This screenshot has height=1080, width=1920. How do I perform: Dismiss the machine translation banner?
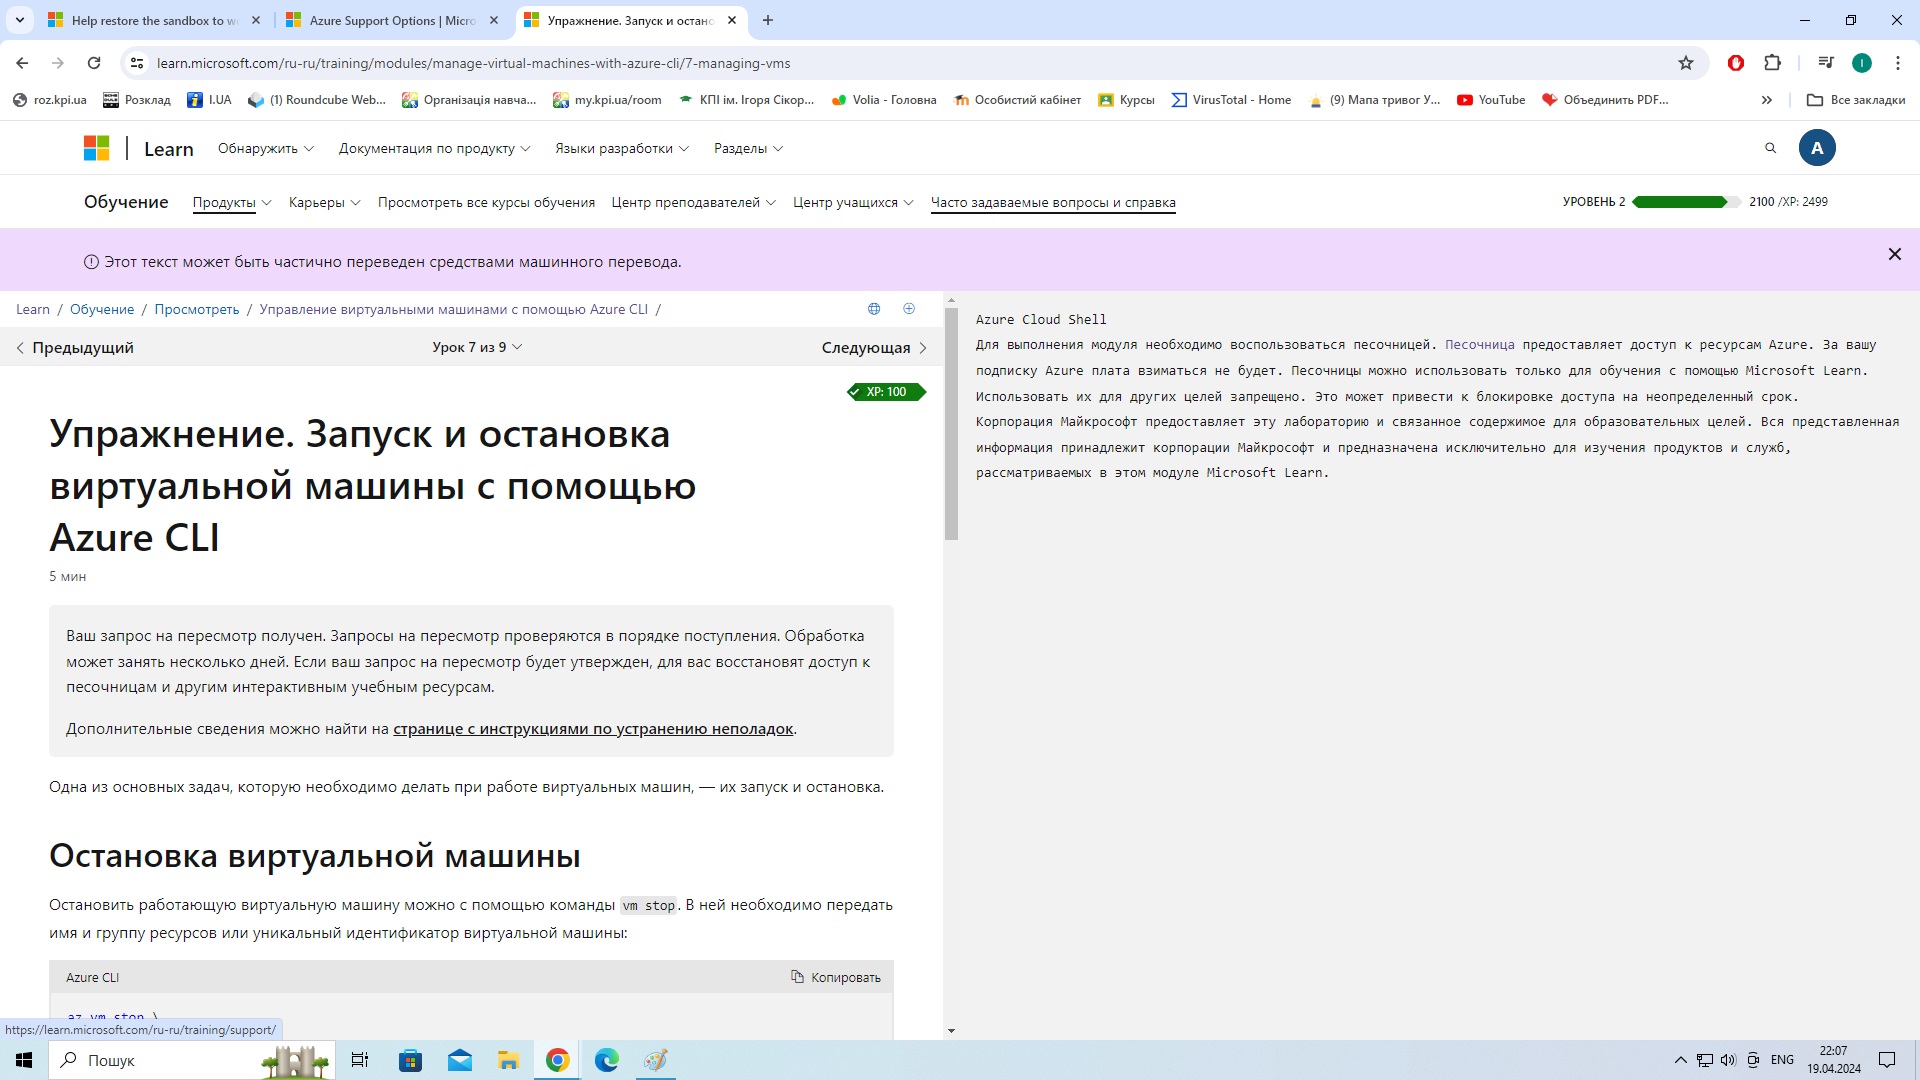pos(1894,254)
